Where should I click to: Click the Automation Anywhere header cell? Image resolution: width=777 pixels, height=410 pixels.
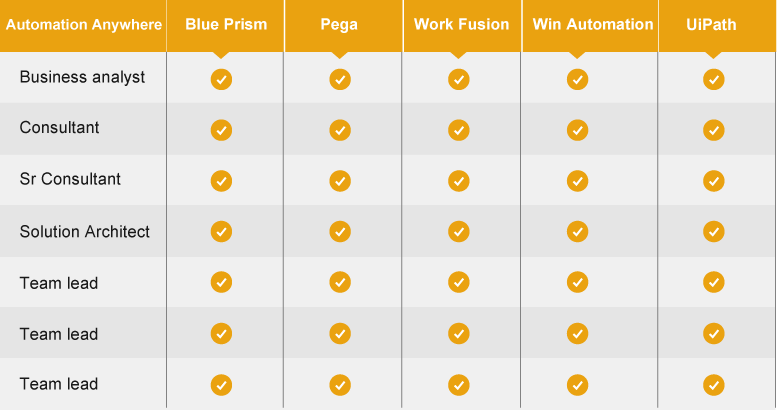click(83, 26)
